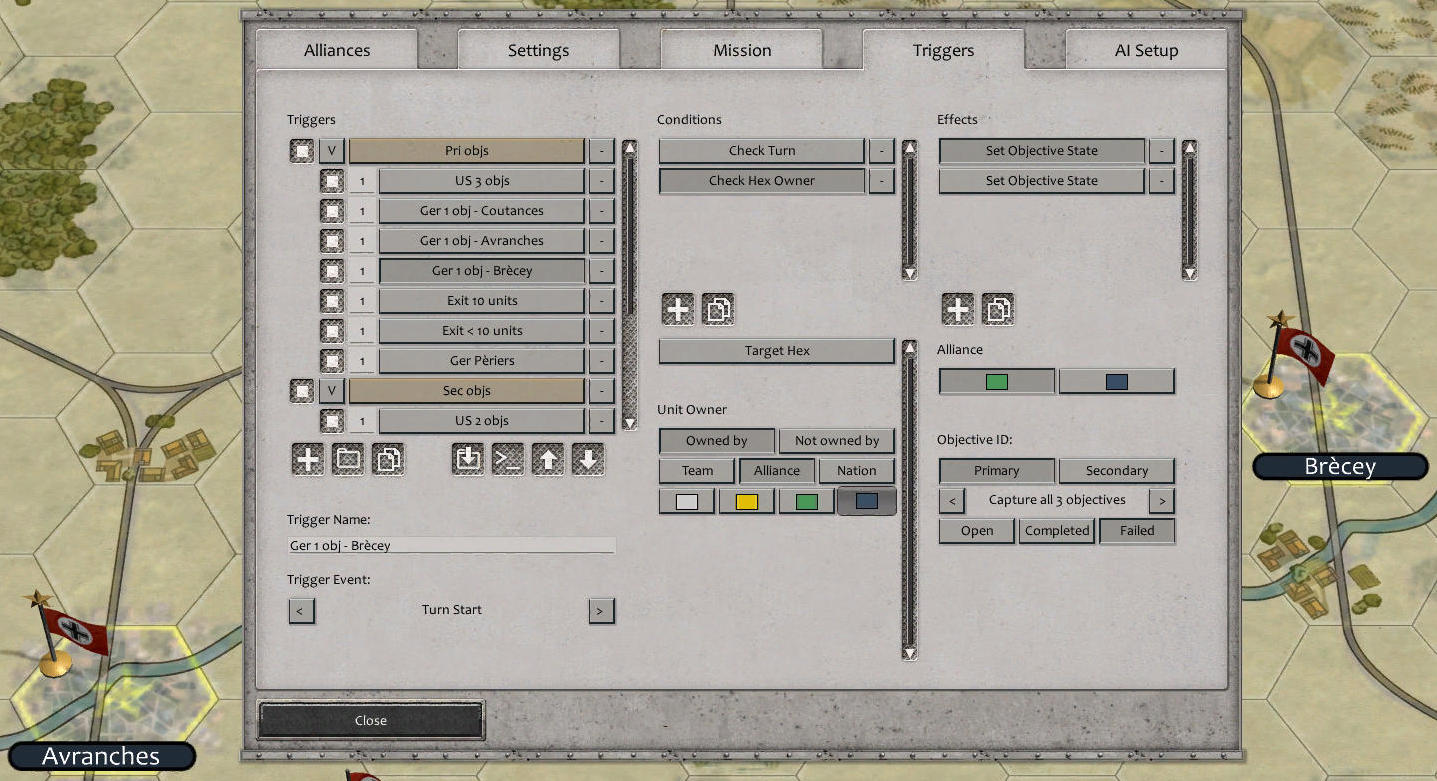Add a new effect
The height and width of the screenshot is (781, 1437).
pos(958,309)
